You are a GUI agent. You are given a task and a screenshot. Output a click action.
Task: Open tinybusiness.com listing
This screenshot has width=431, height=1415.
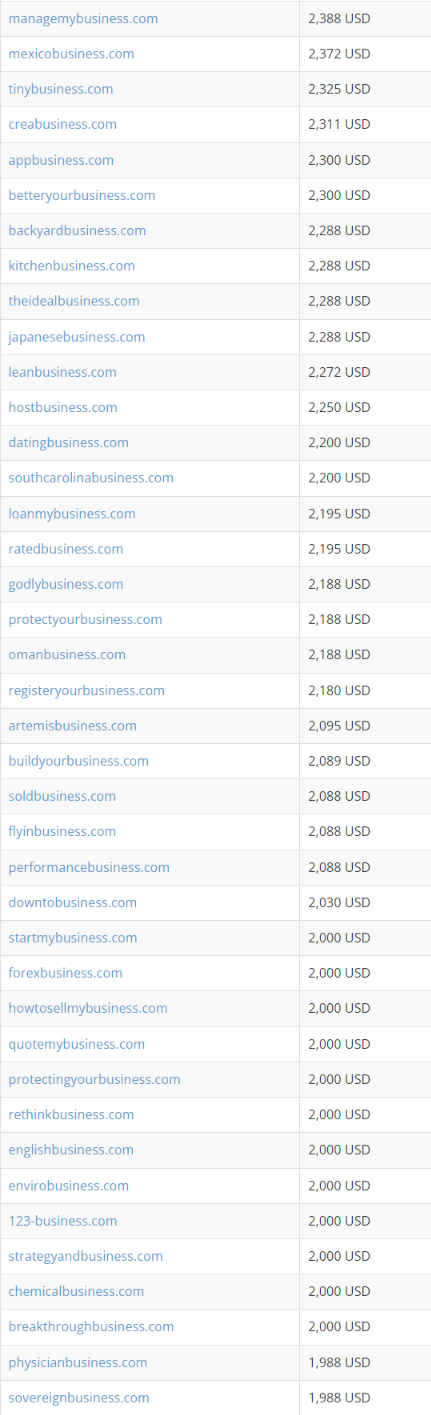61,89
